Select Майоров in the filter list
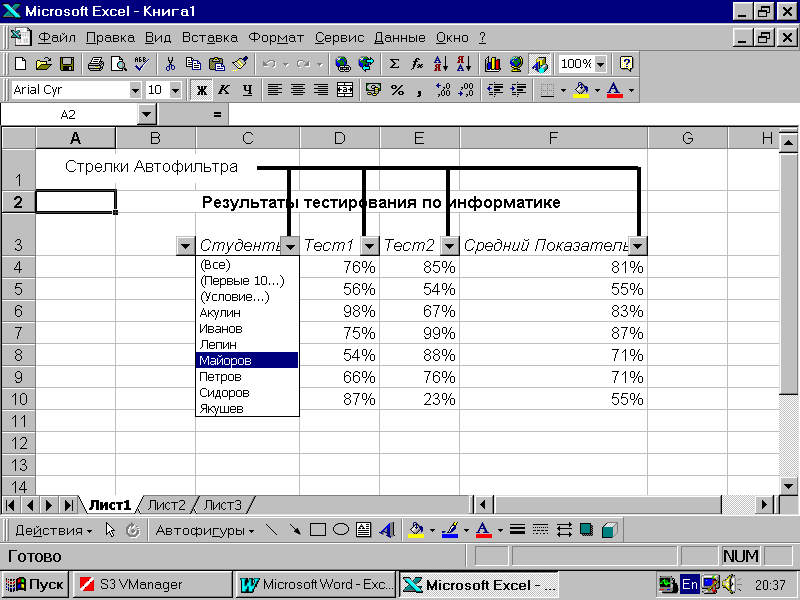The height and width of the screenshot is (600, 800). [247, 361]
